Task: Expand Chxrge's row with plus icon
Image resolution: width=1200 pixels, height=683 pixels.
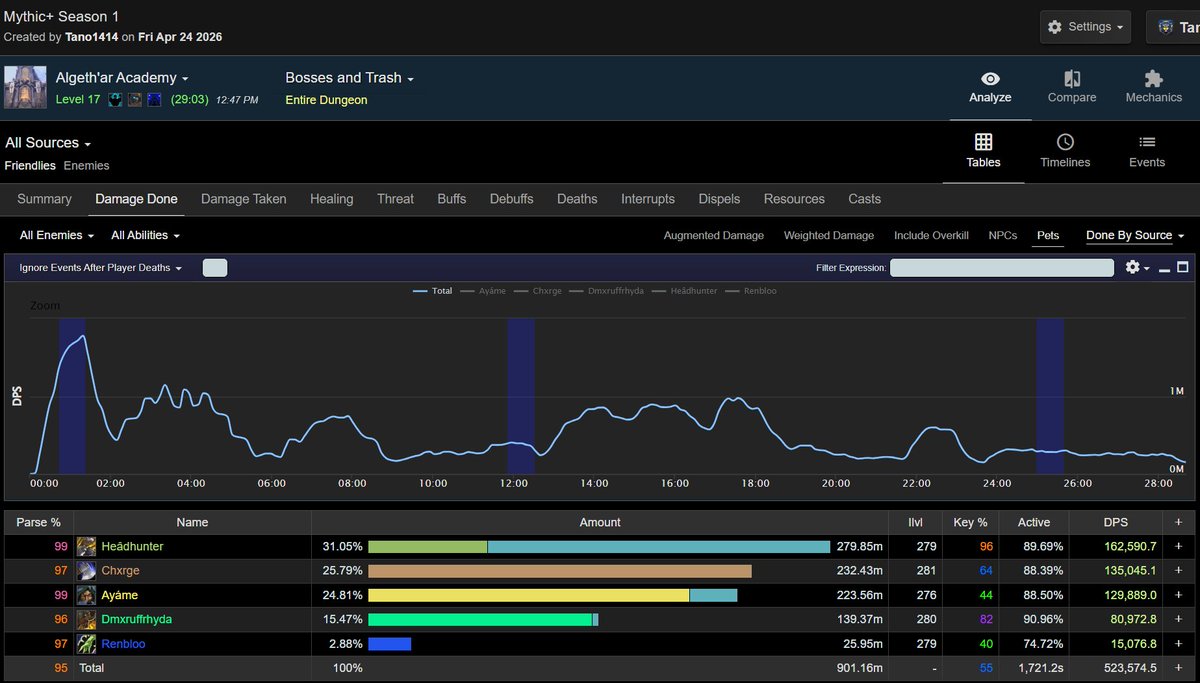Action: click(1178, 571)
